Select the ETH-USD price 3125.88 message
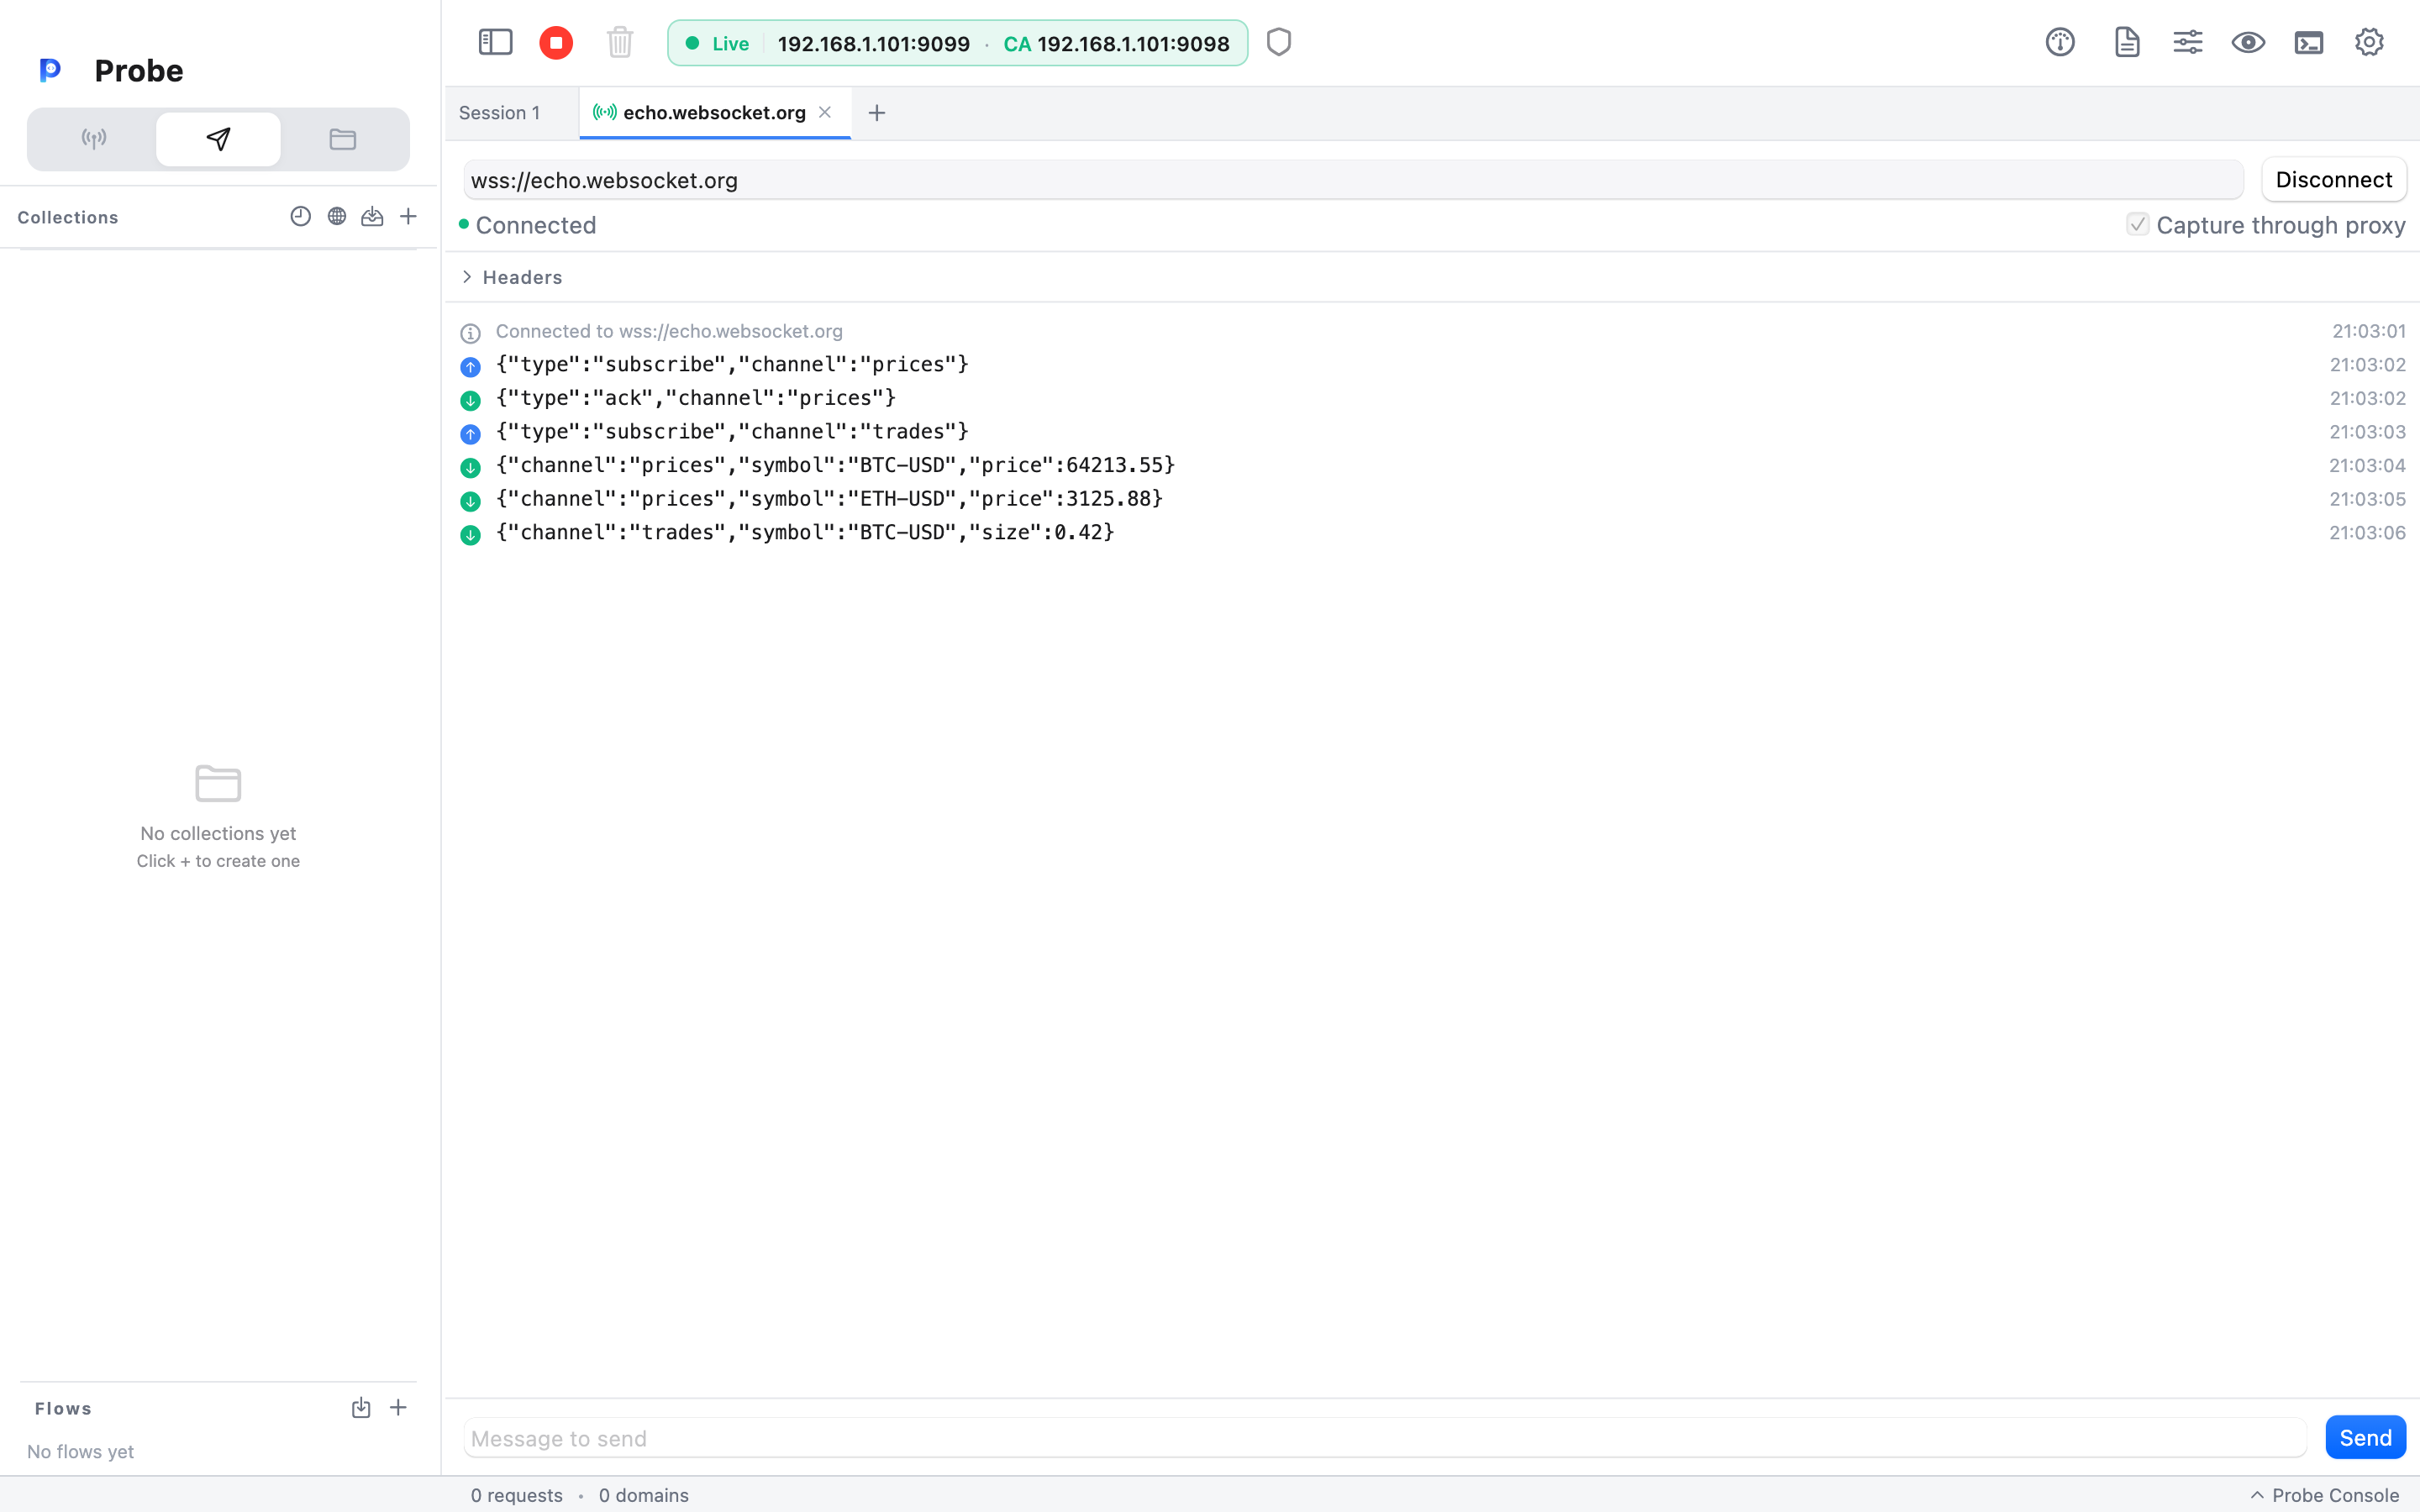Image resolution: width=2420 pixels, height=1512 pixels. coord(1432,499)
